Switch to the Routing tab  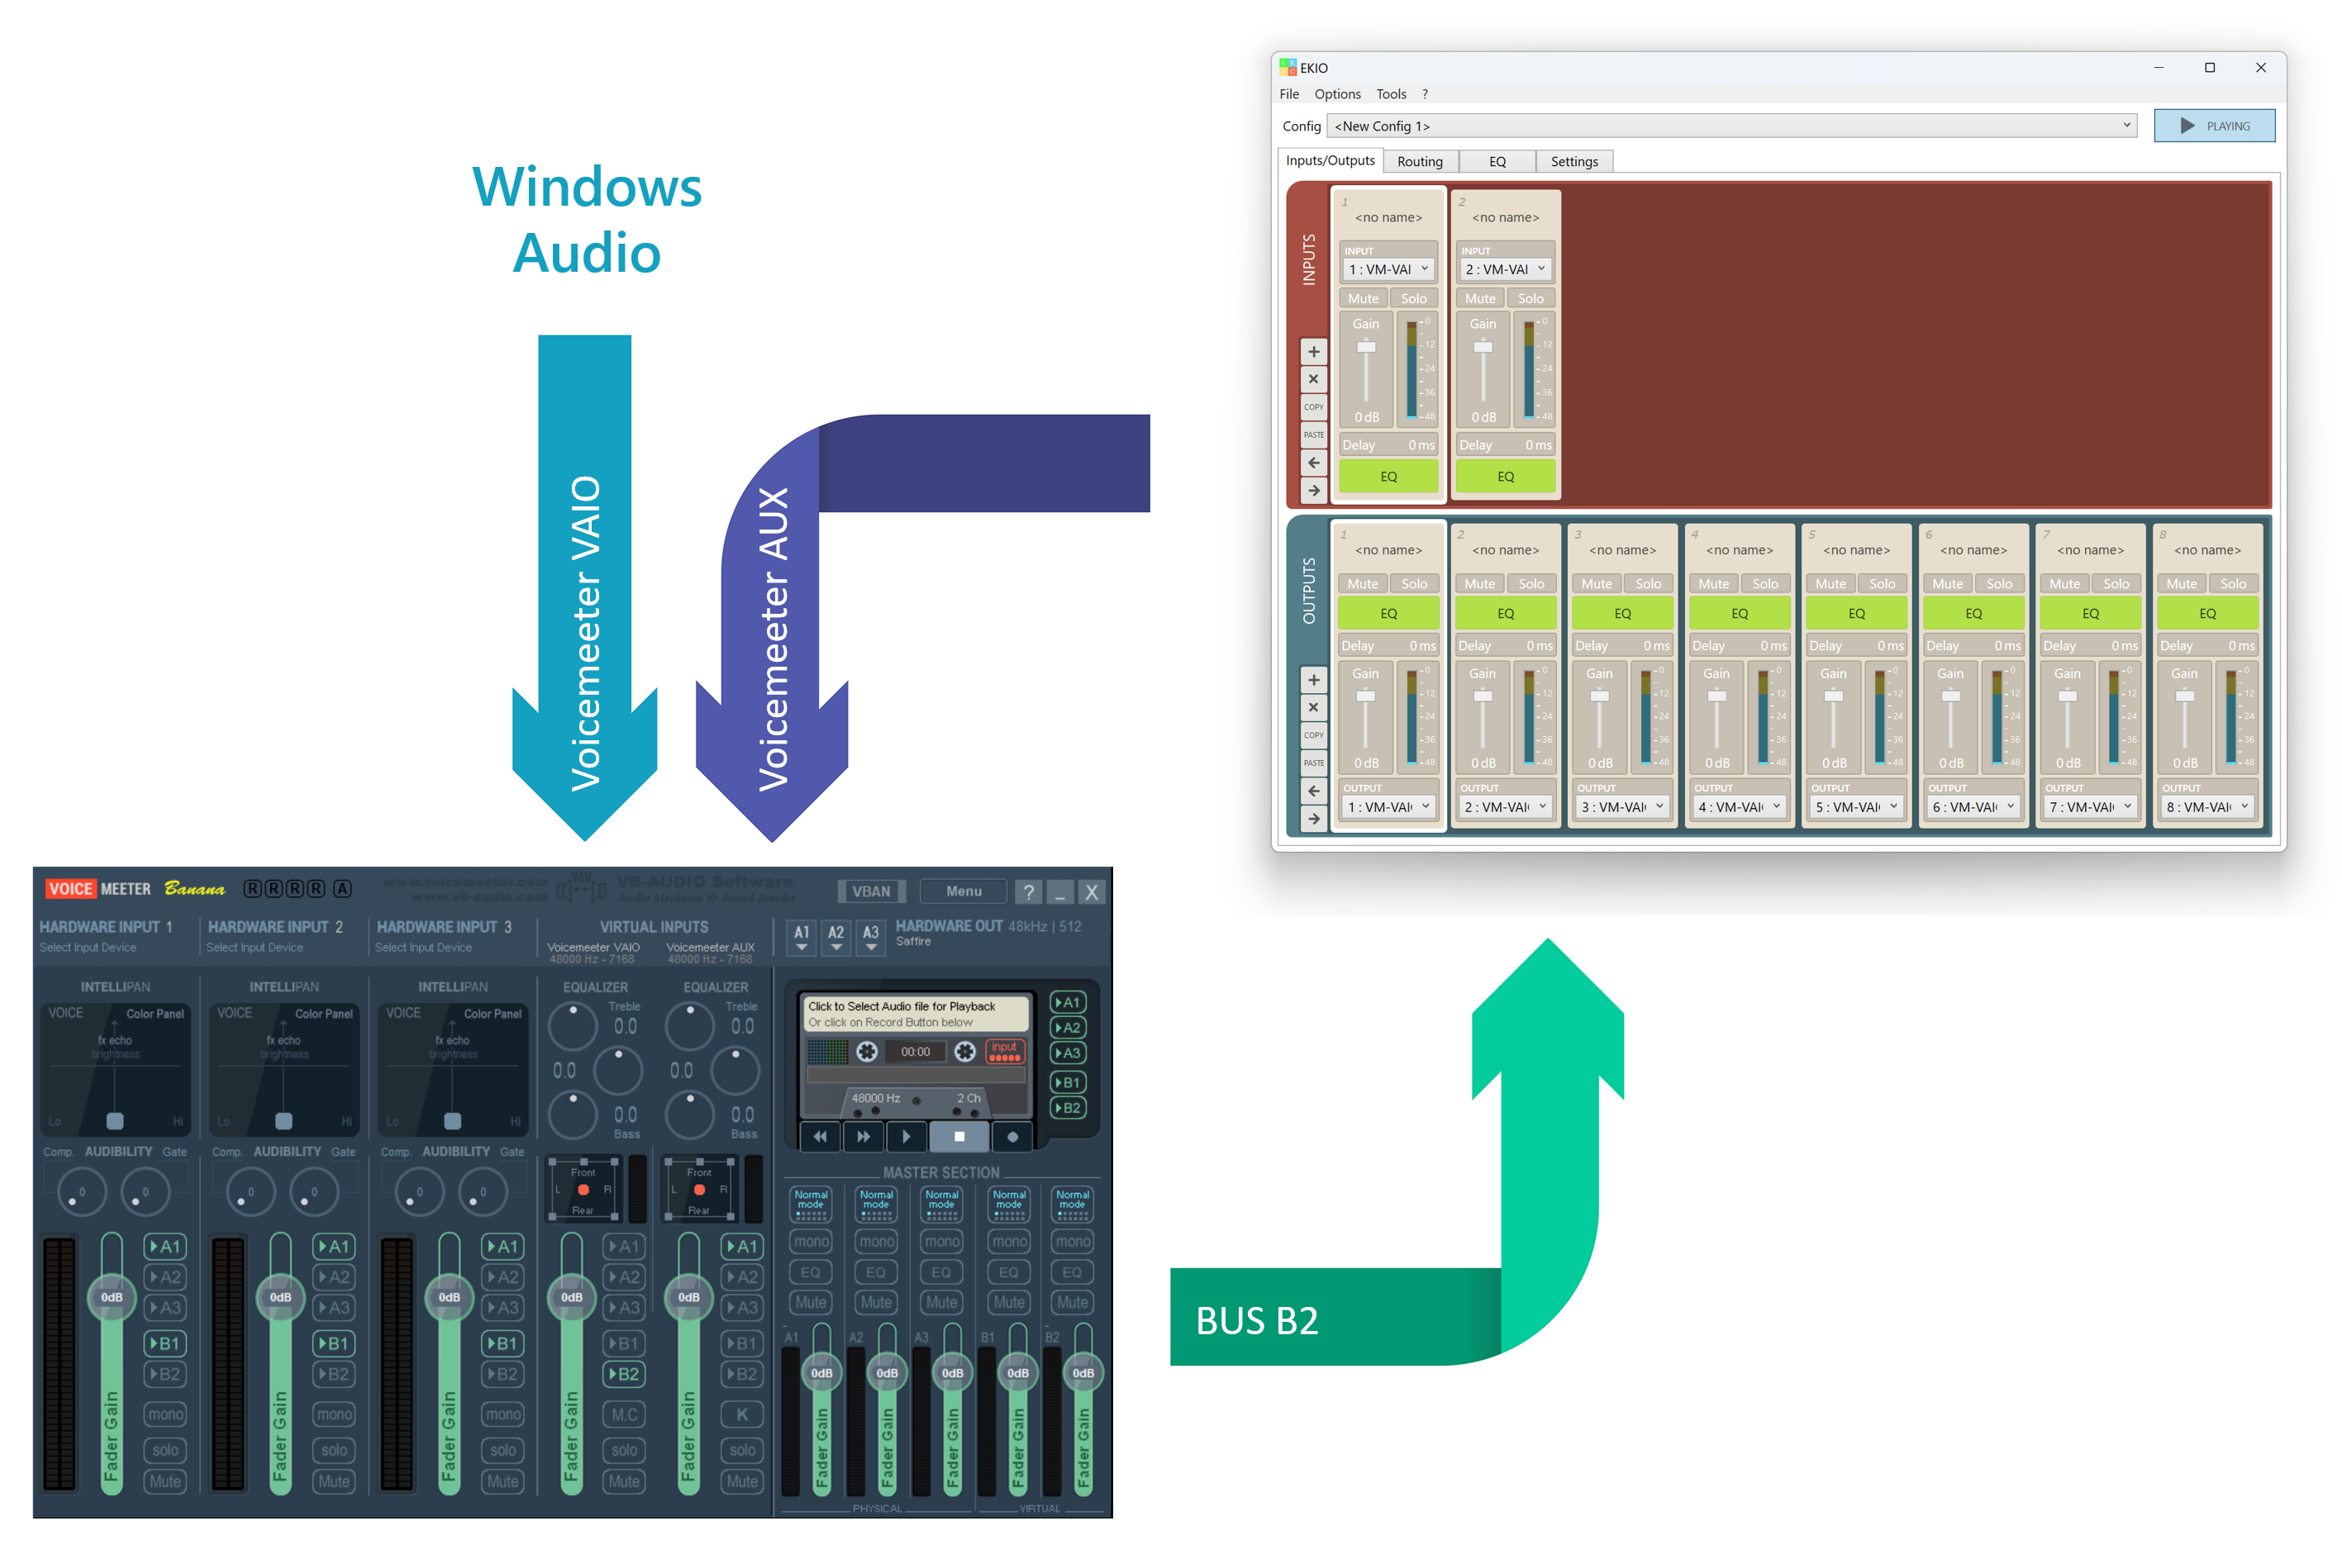click(x=1420, y=162)
